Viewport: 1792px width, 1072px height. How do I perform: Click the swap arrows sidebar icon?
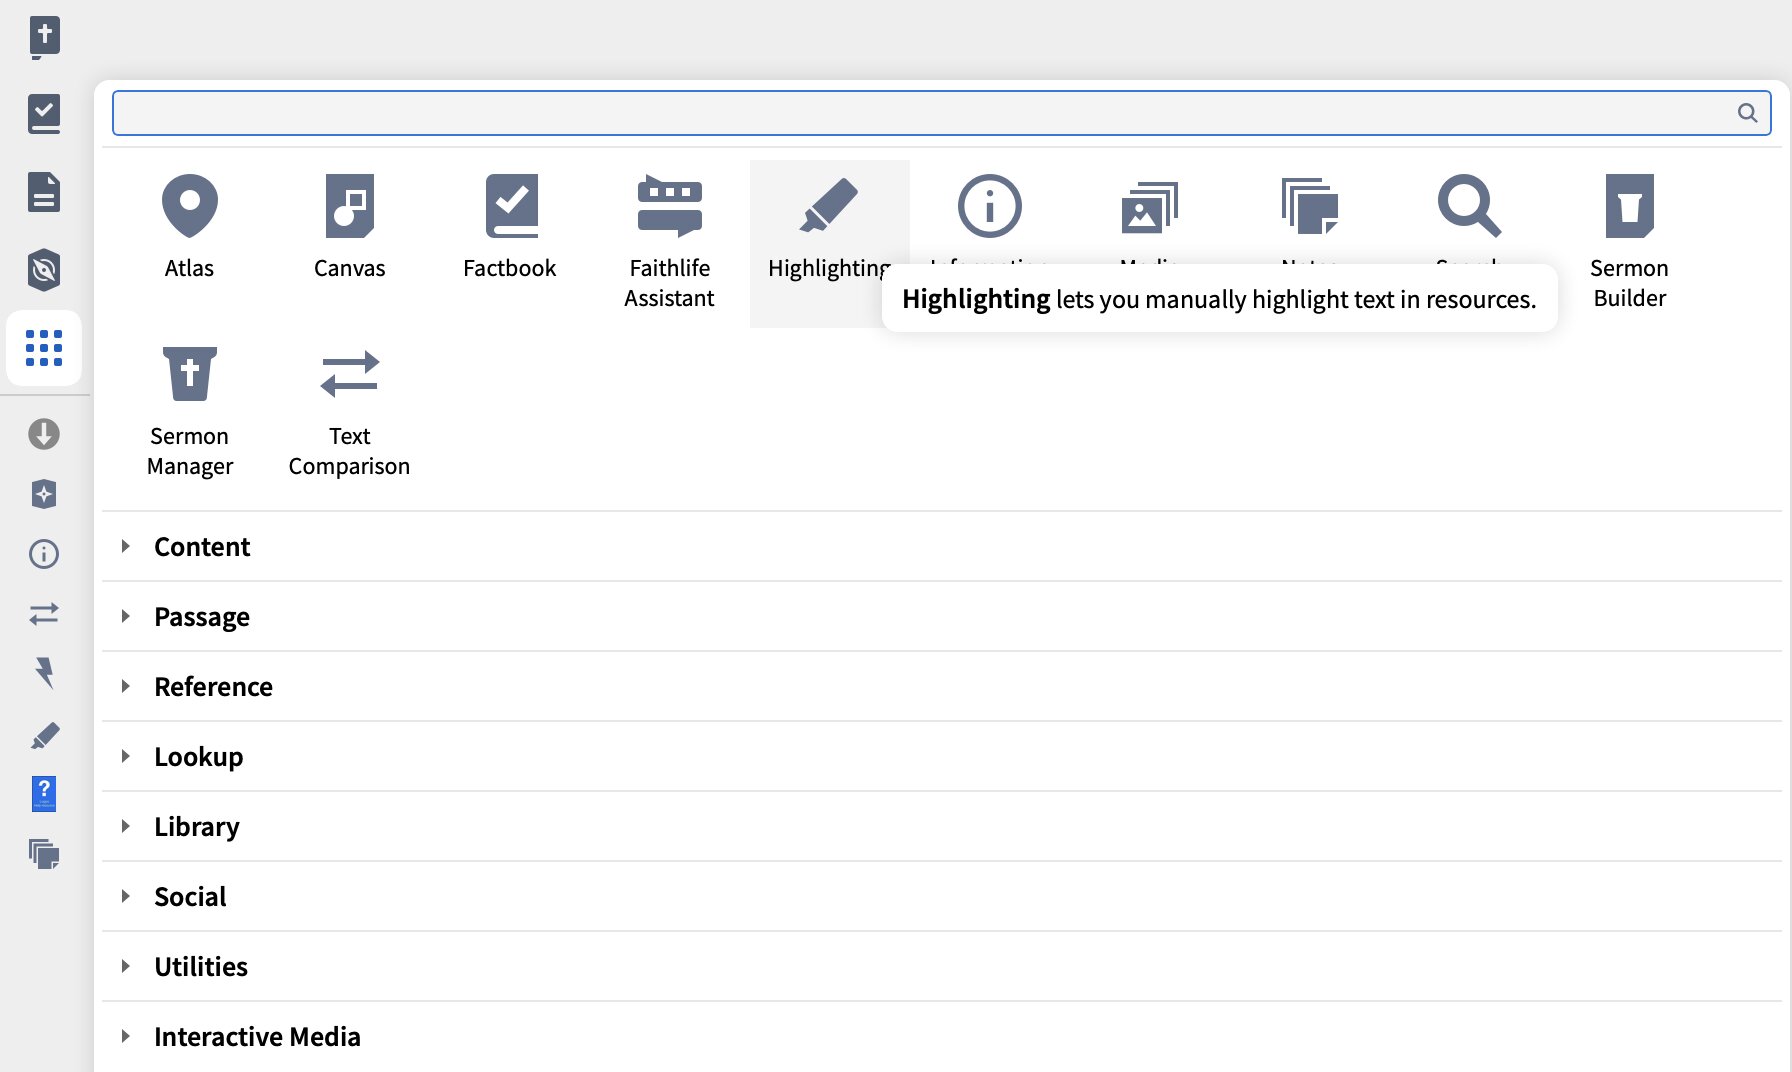44,614
